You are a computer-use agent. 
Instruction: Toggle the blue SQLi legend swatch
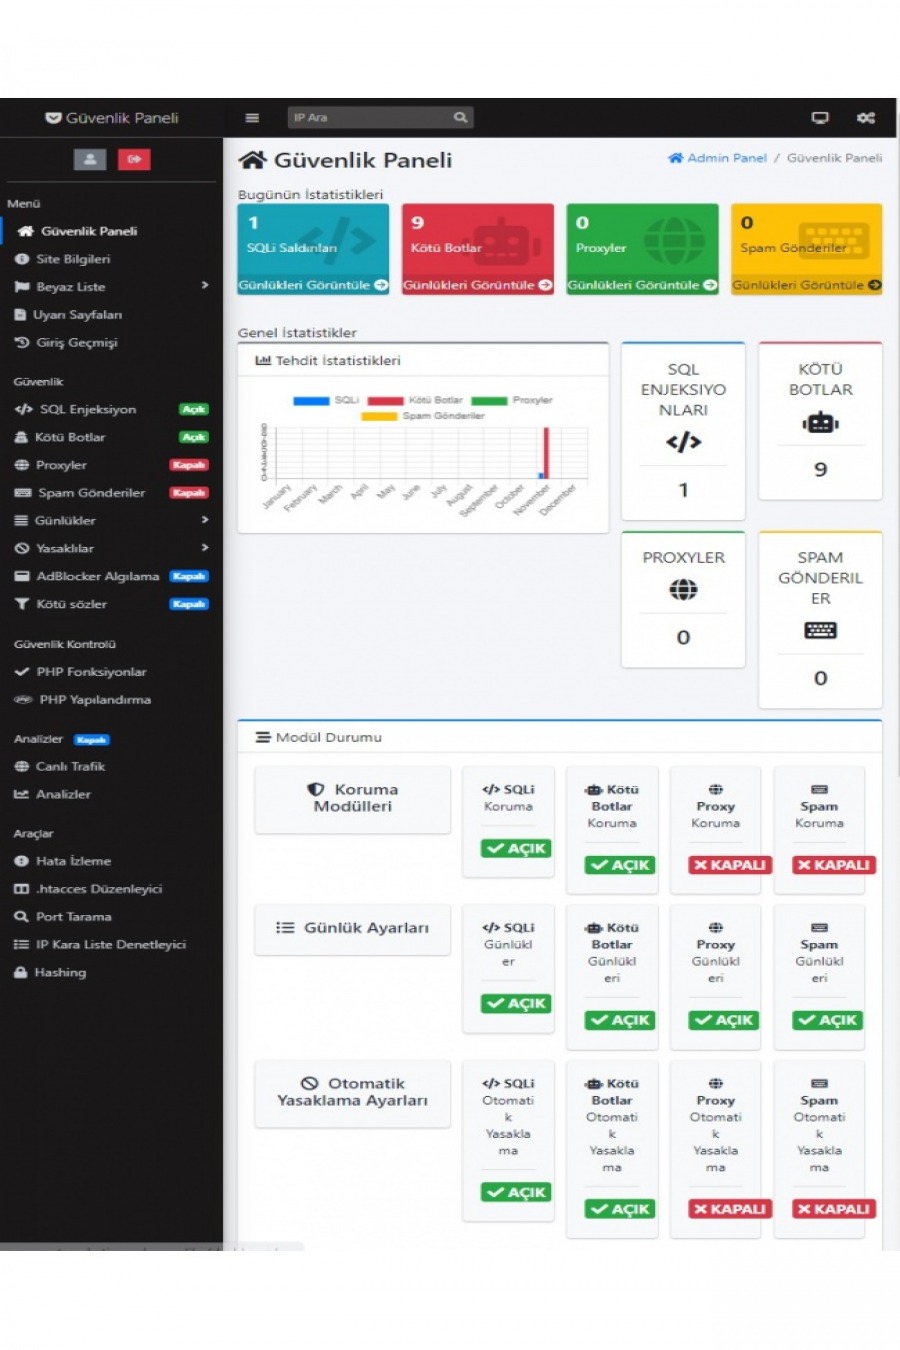311,400
